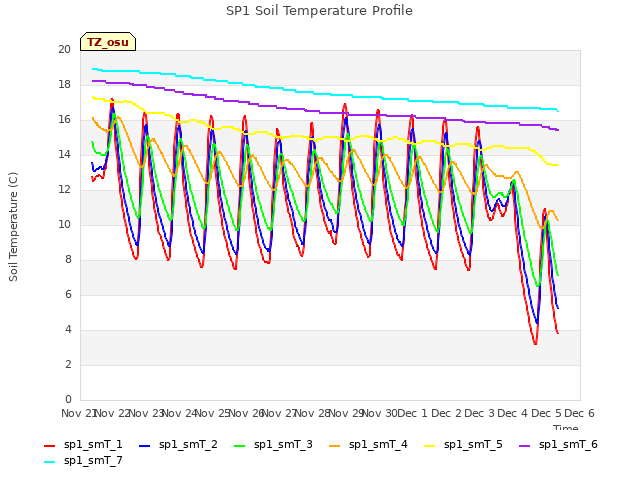Click the TZ_osu annotation label

(108, 42)
